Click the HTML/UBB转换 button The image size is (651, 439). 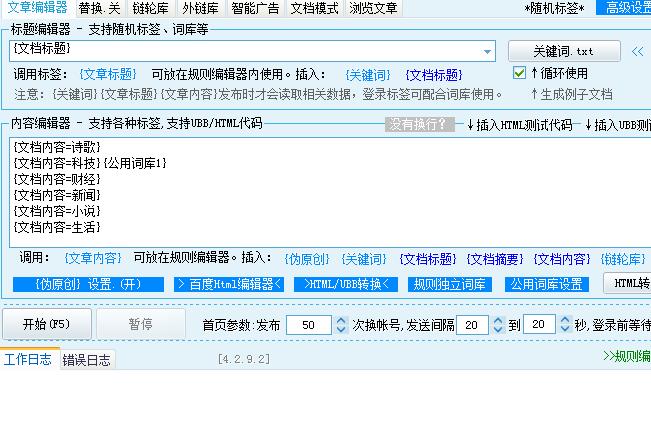click(349, 284)
